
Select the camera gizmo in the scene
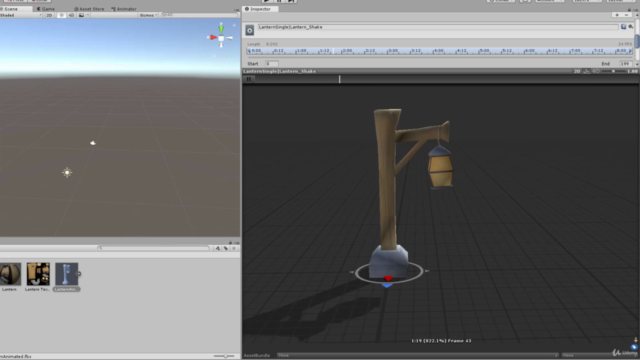point(93,143)
